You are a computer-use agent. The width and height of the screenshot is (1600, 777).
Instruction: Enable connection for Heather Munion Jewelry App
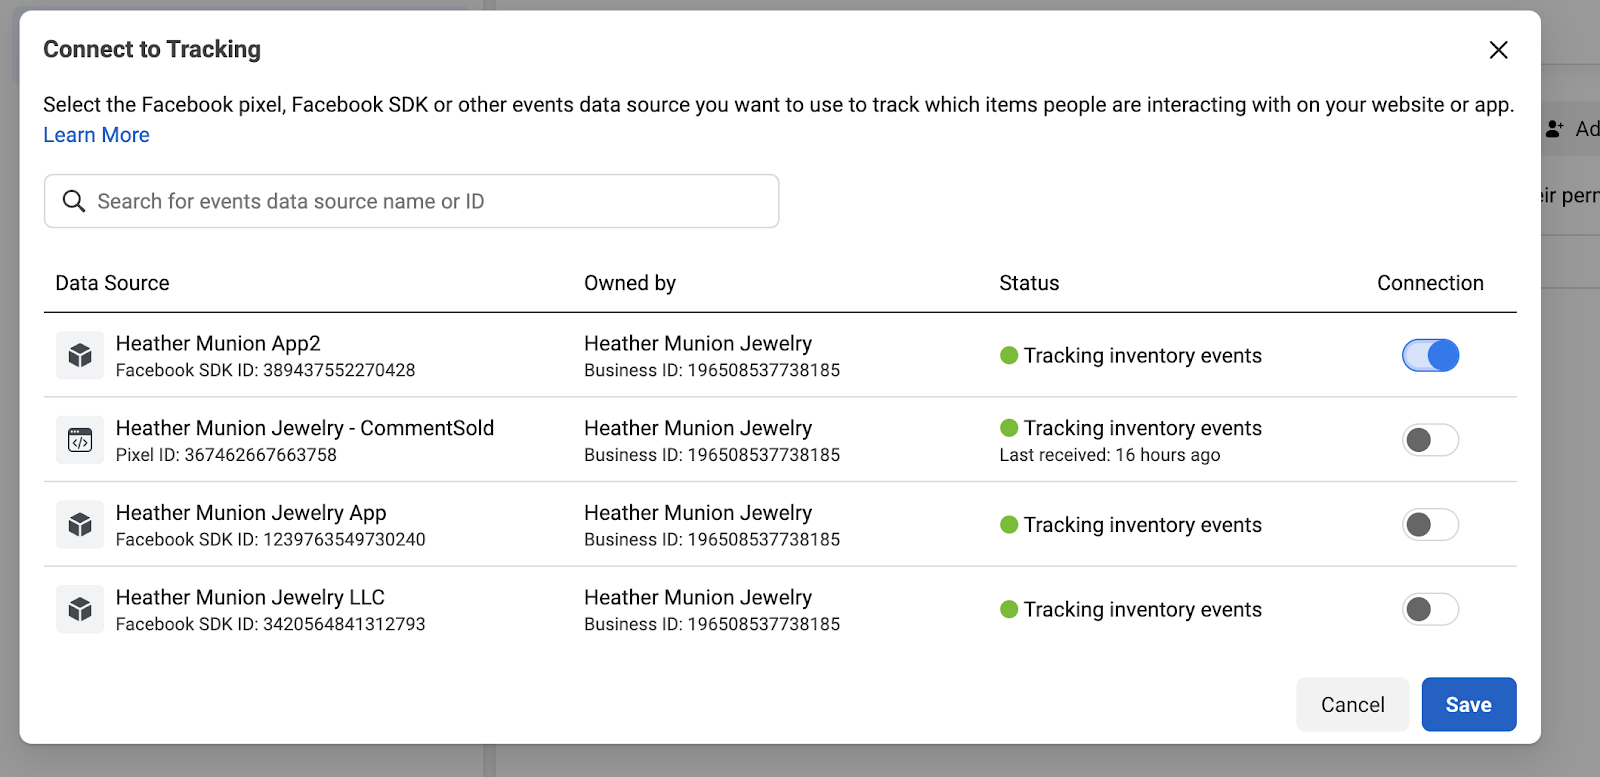(x=1430, y=525)
